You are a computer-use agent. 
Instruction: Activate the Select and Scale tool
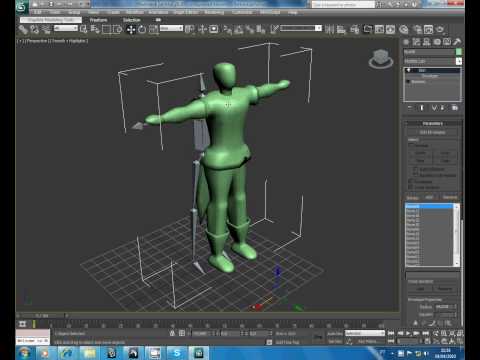153,30
